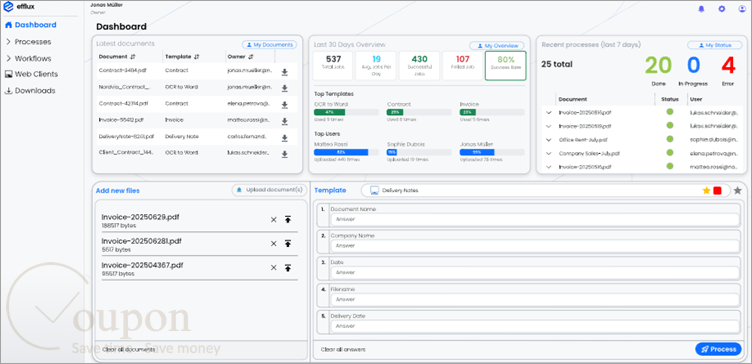This screenshot has height=364, width=752.
Task: Open the Delivery Notes template dropdown
Action: pyautogui.click(x=546, y=190)
